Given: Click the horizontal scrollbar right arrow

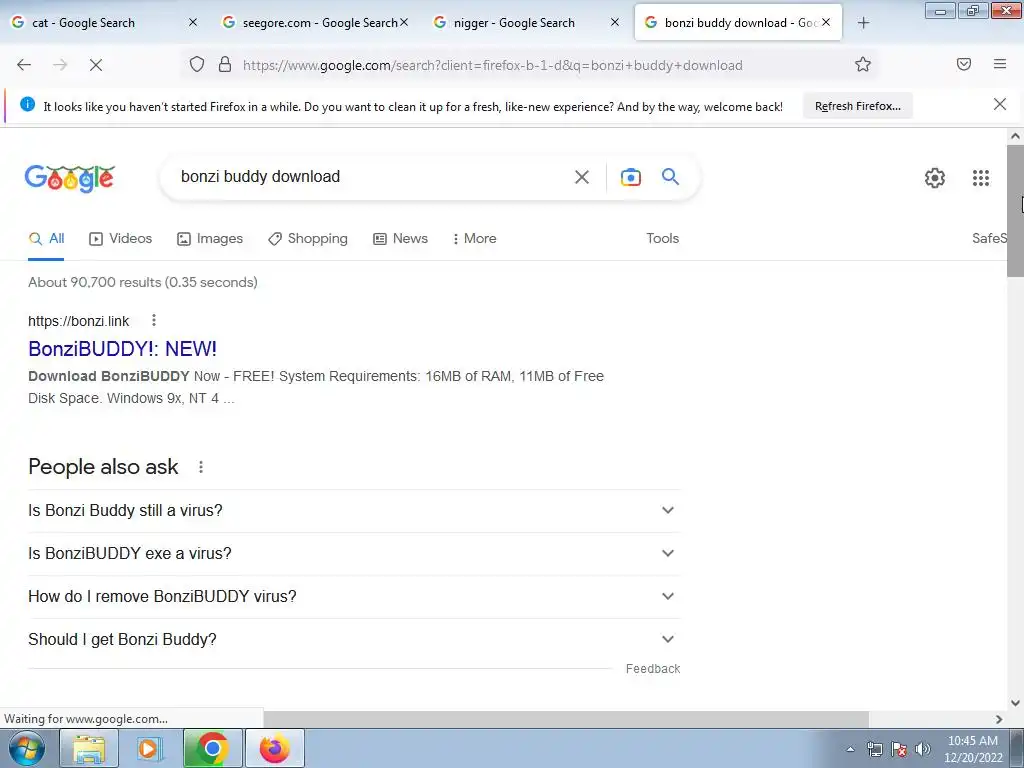Looking at the screenshot, I should click(x=999, y=719).
